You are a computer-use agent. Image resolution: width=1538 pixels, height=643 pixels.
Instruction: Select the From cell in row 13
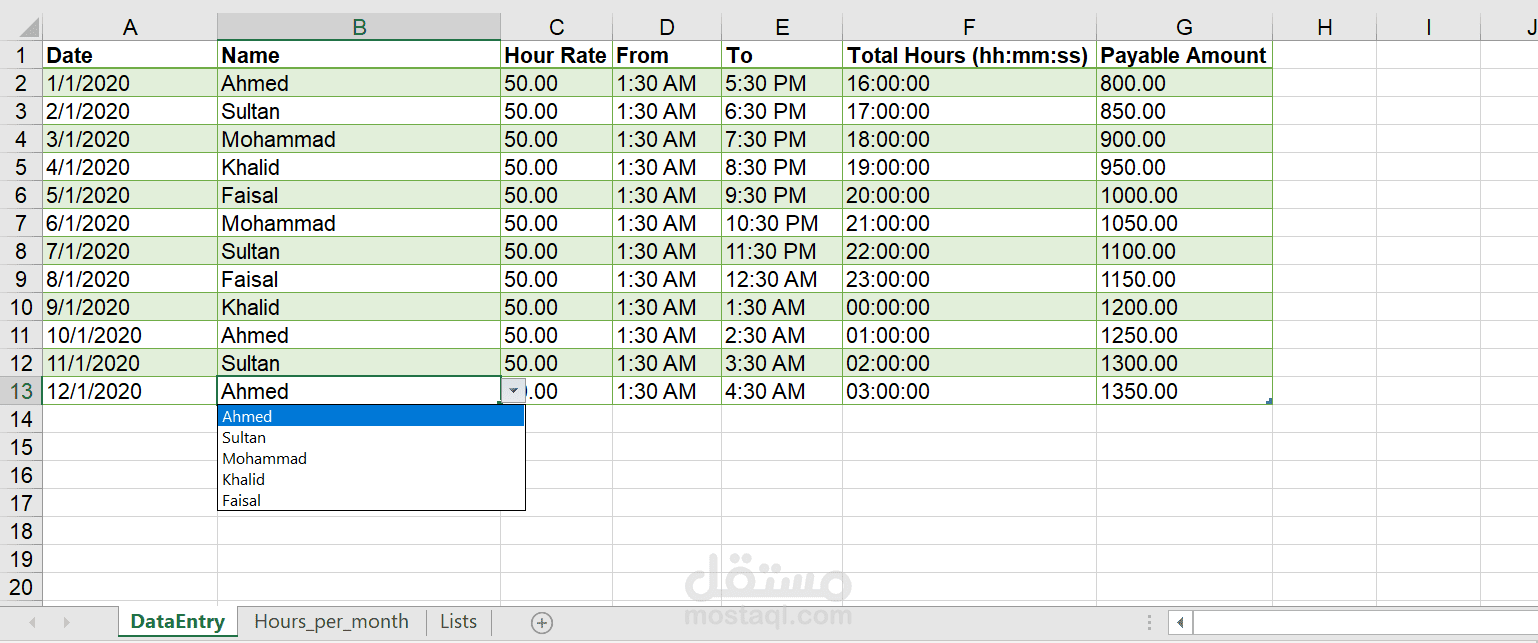coord(667,392)
